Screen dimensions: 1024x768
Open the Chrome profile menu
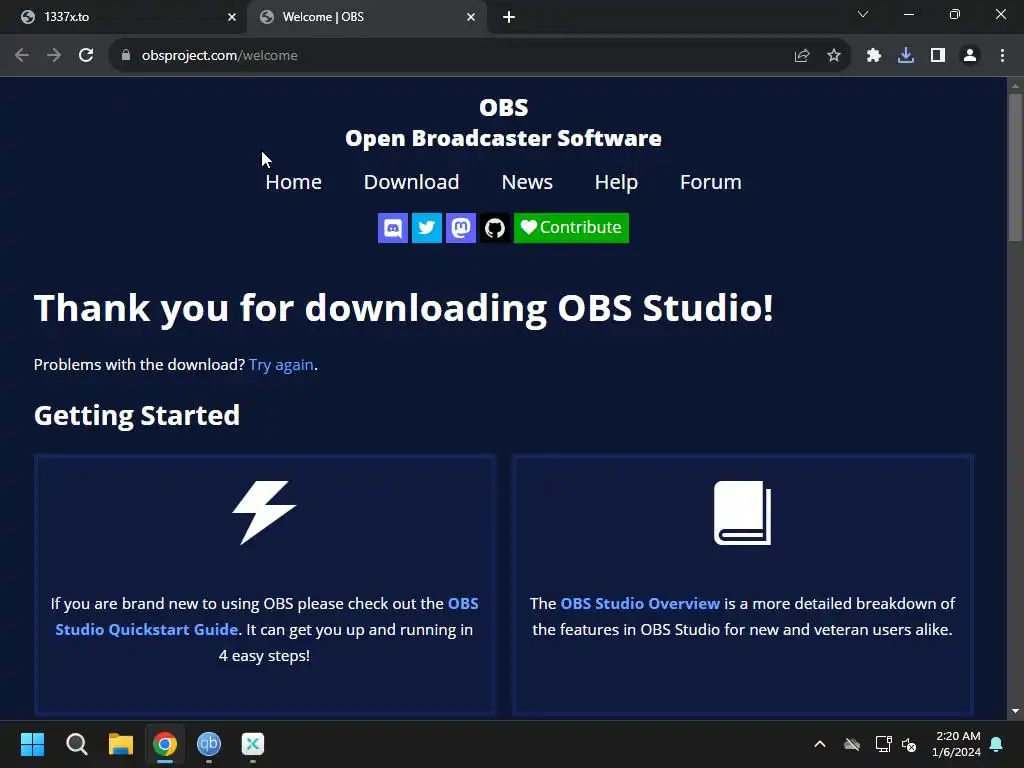(x=970, y=56)
